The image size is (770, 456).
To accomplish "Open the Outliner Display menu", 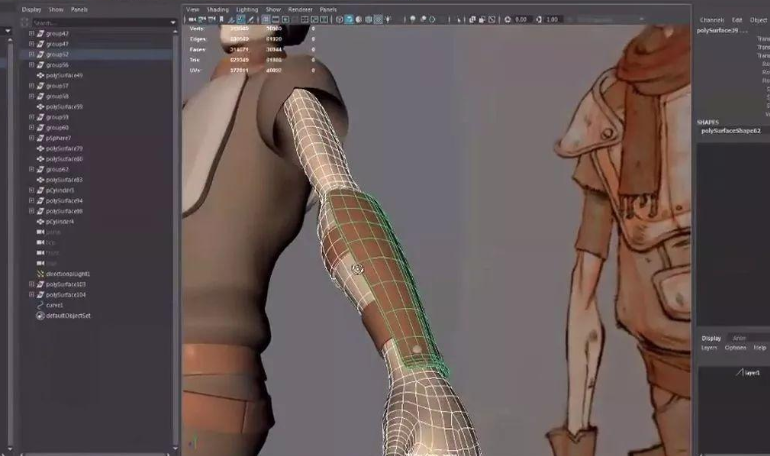I will tap(31, 9).
